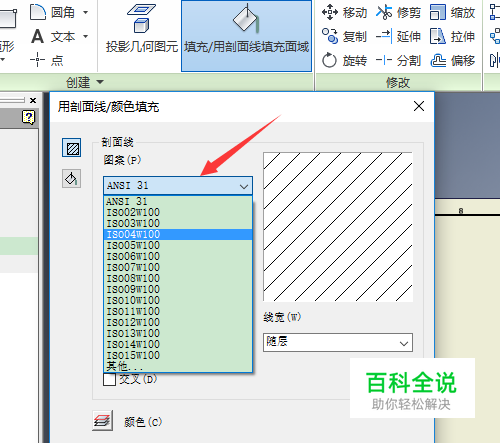Click the hatch pattern preview box
This screenshot has height=443, width=500.
[x=338, y=227]
